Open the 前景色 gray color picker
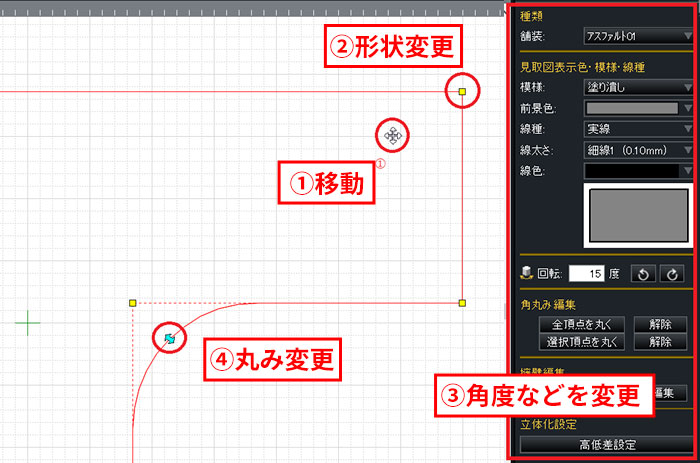 (x=638, y=108)
